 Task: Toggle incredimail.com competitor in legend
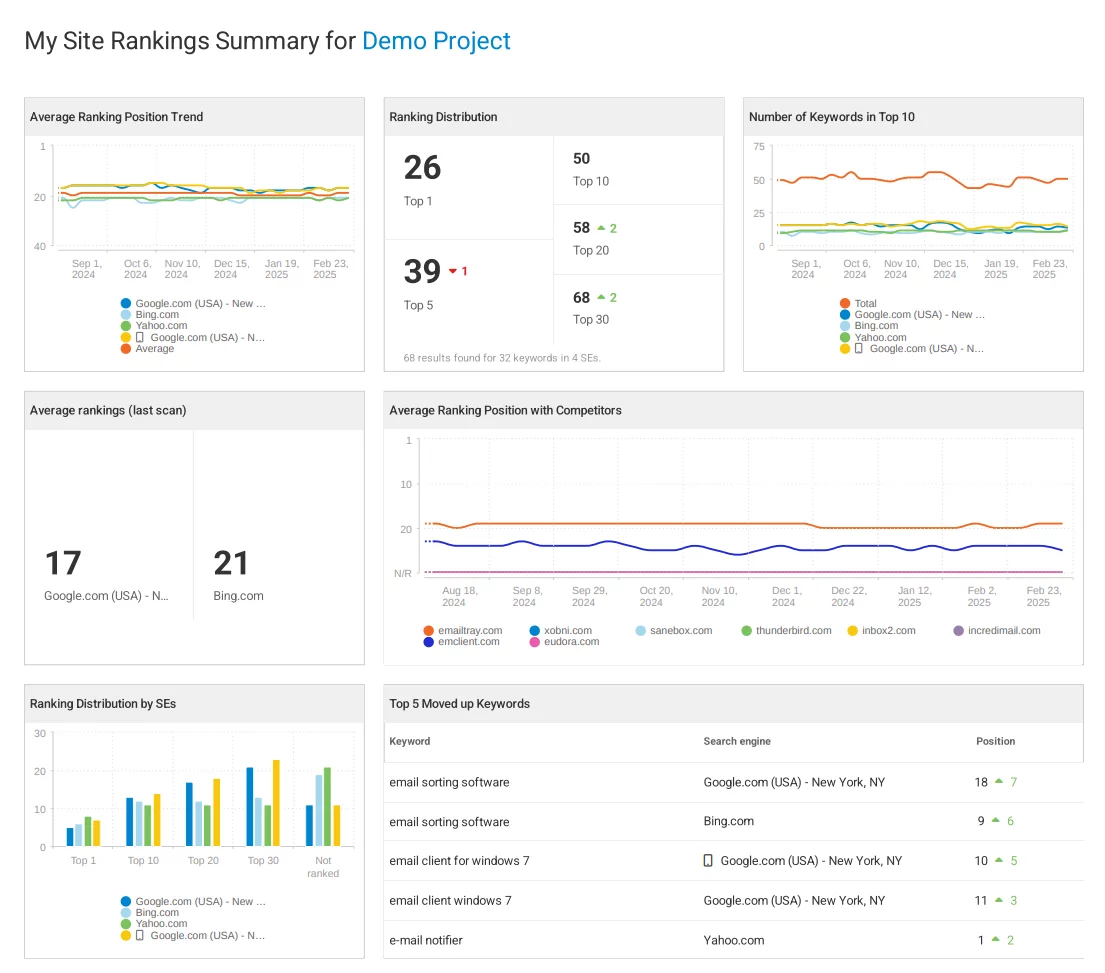click(x=996, y=631)
